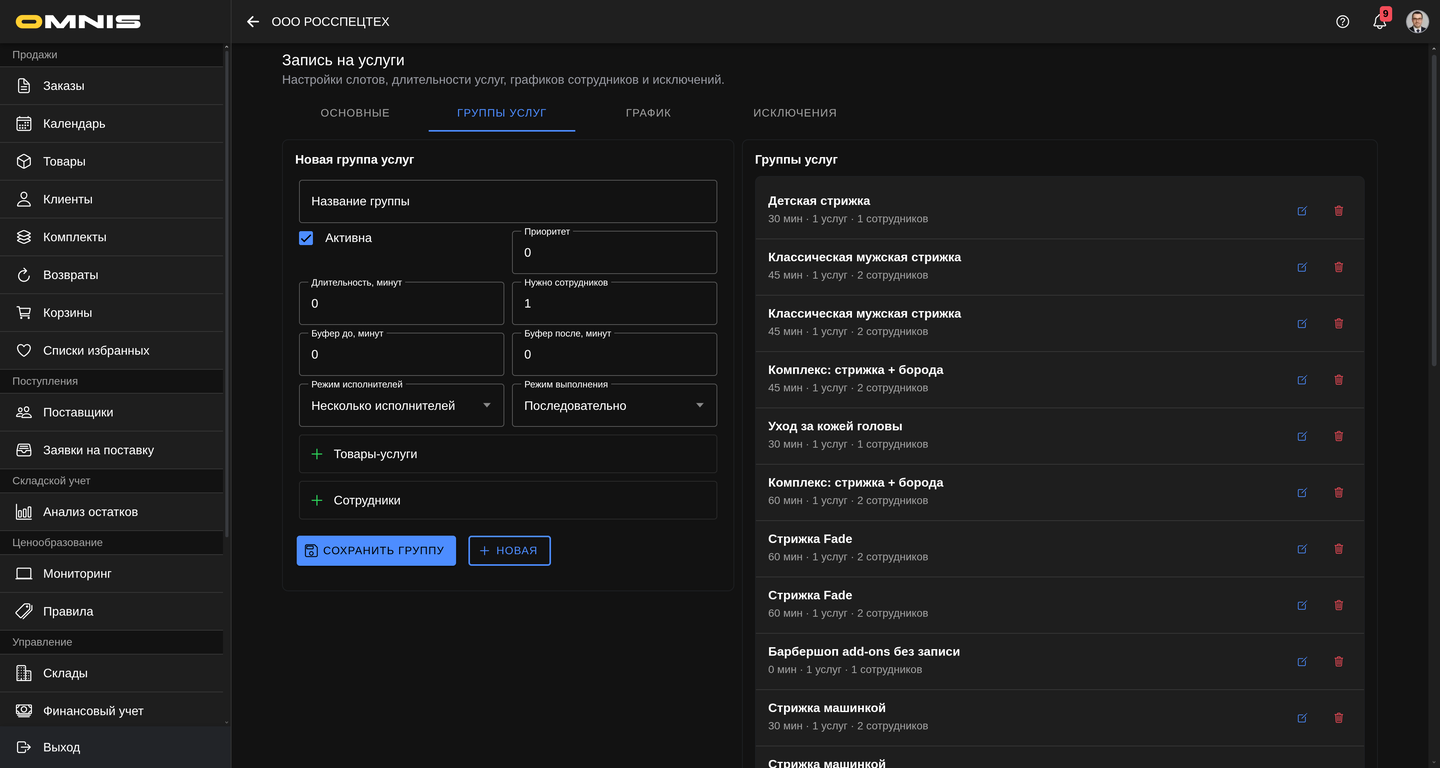1440x768 pixels.
Task: Click the Буфер после, минут field
Action: (614, 355)
